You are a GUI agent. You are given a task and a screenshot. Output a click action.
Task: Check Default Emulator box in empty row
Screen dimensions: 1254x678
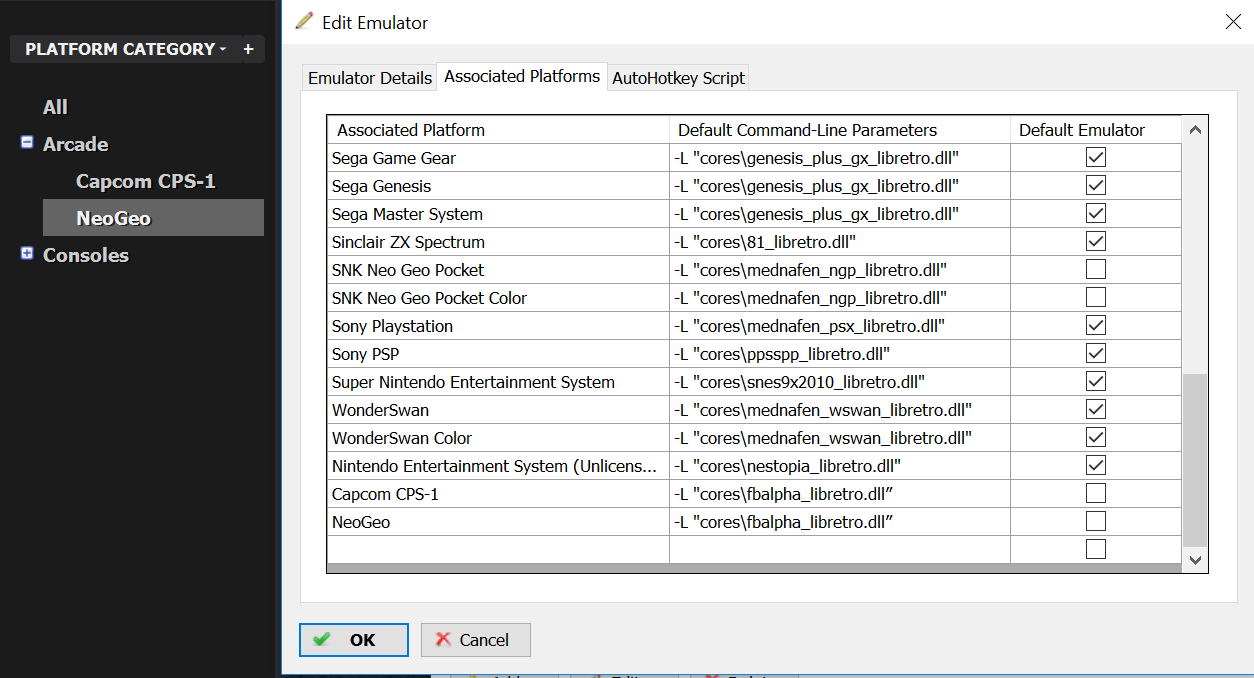[1096, 549]
